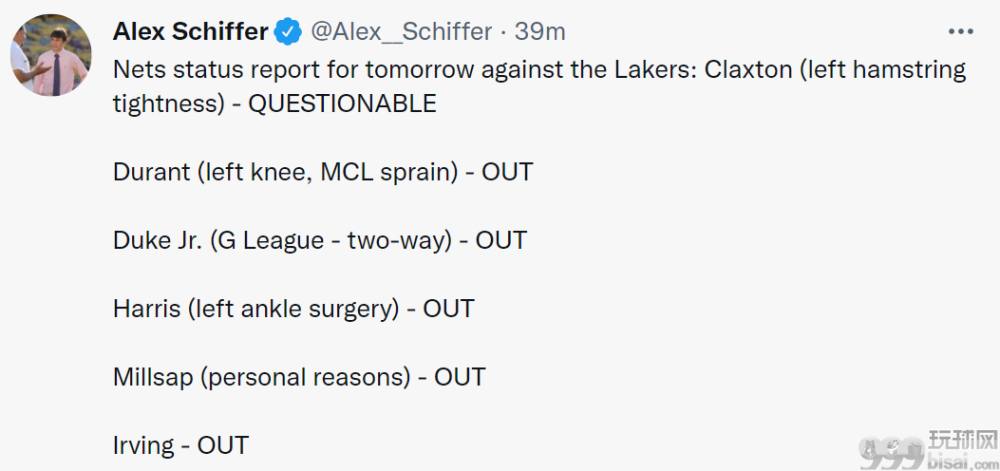Click the blue verified badge icon
The height and width of the screenshot is (471, 1000).
288,32
